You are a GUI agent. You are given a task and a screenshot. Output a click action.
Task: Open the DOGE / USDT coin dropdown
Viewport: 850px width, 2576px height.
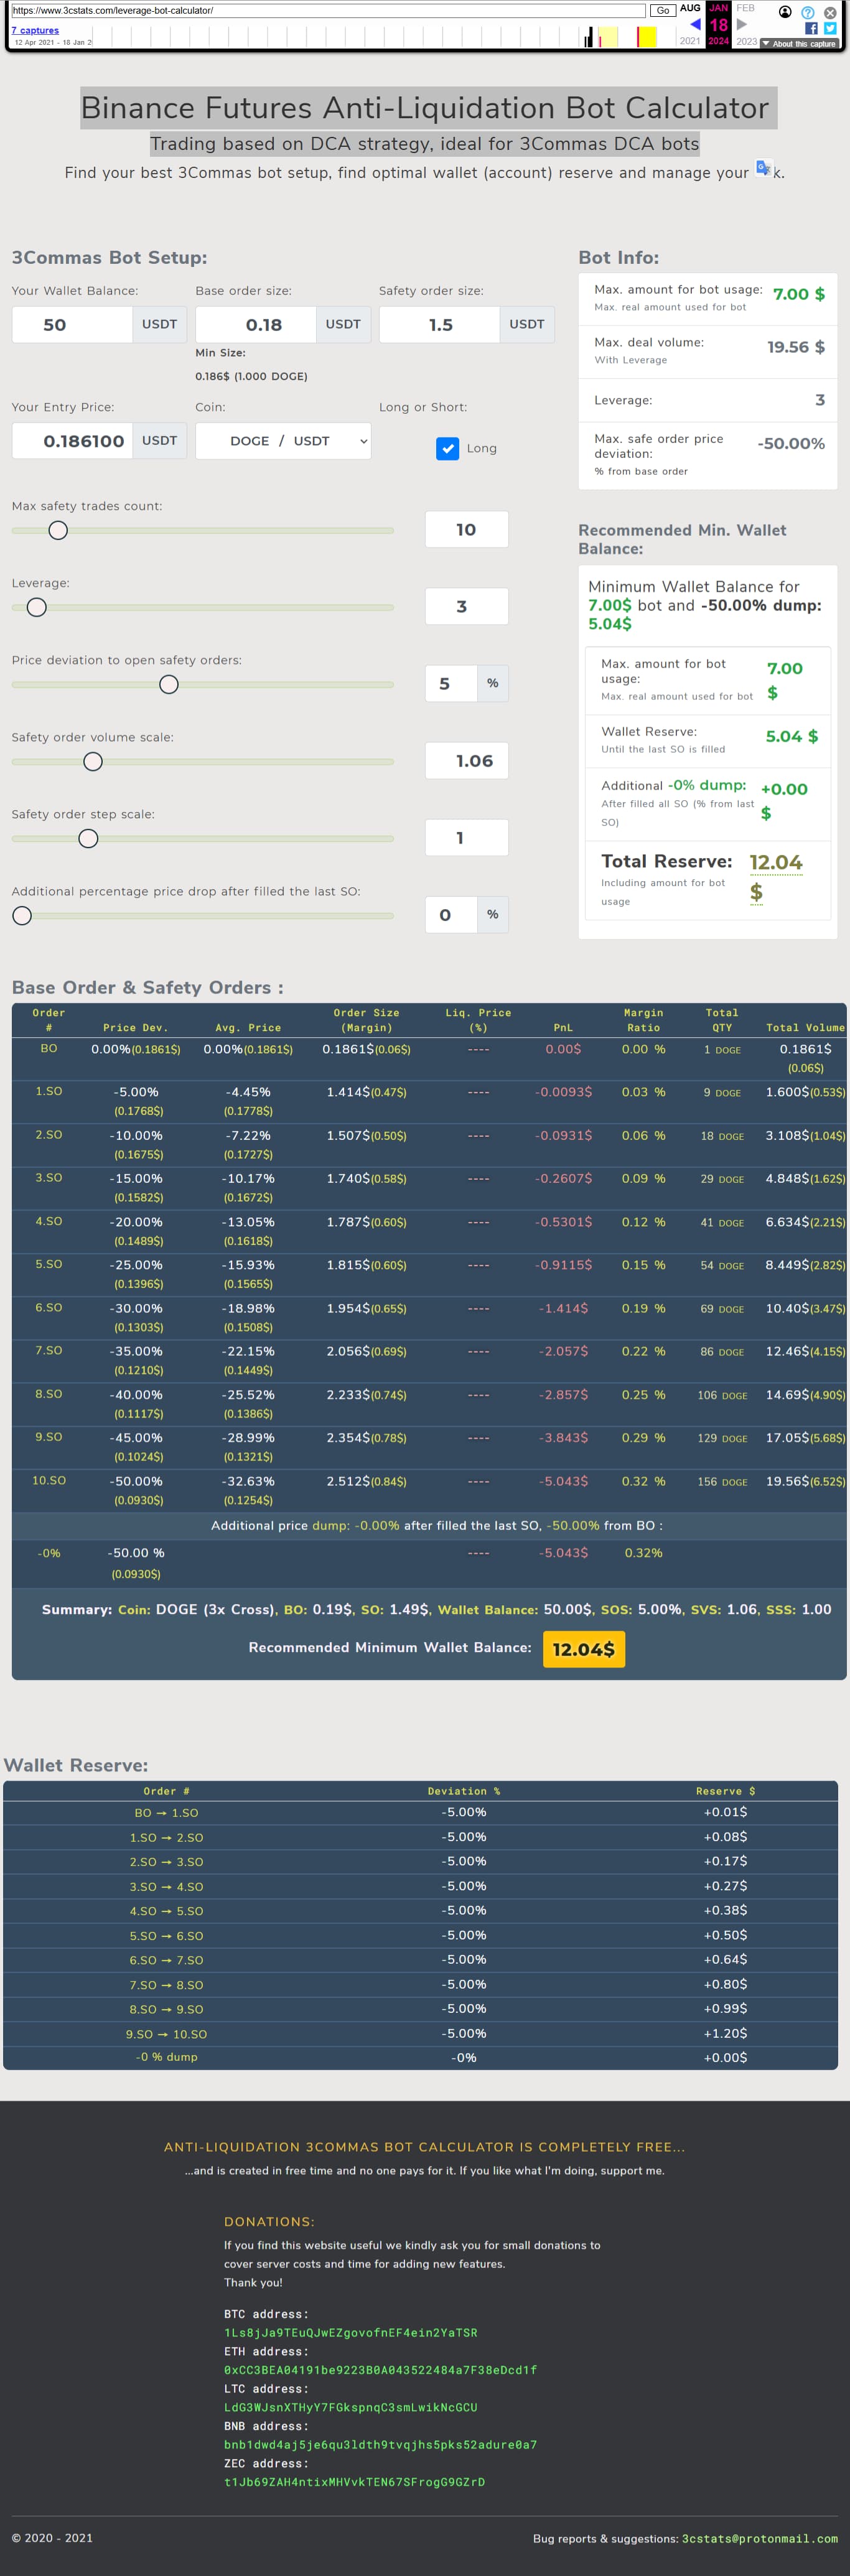pos(283,441)
